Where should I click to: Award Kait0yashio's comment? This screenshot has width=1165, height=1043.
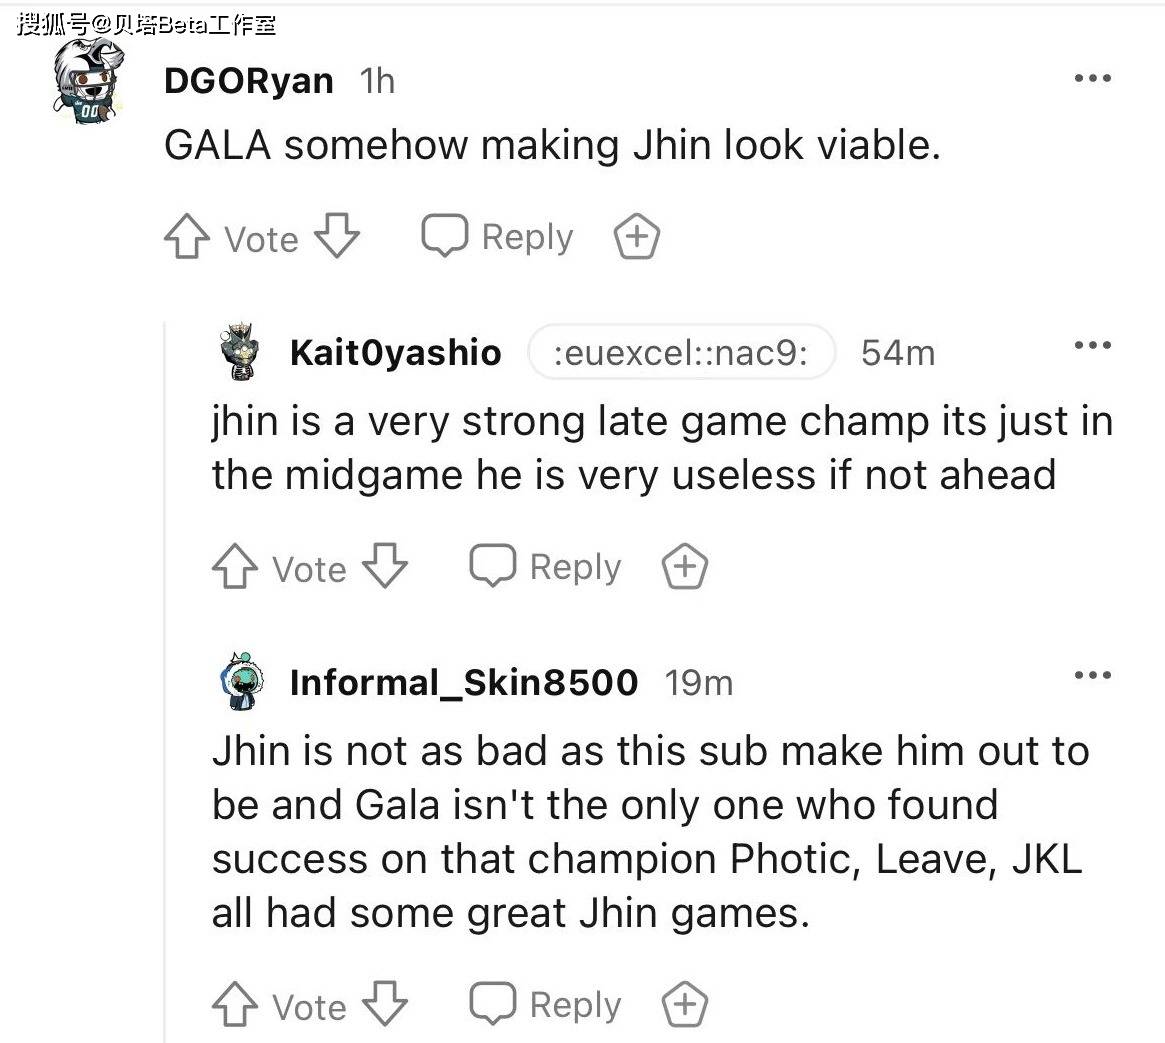(685, 568)
